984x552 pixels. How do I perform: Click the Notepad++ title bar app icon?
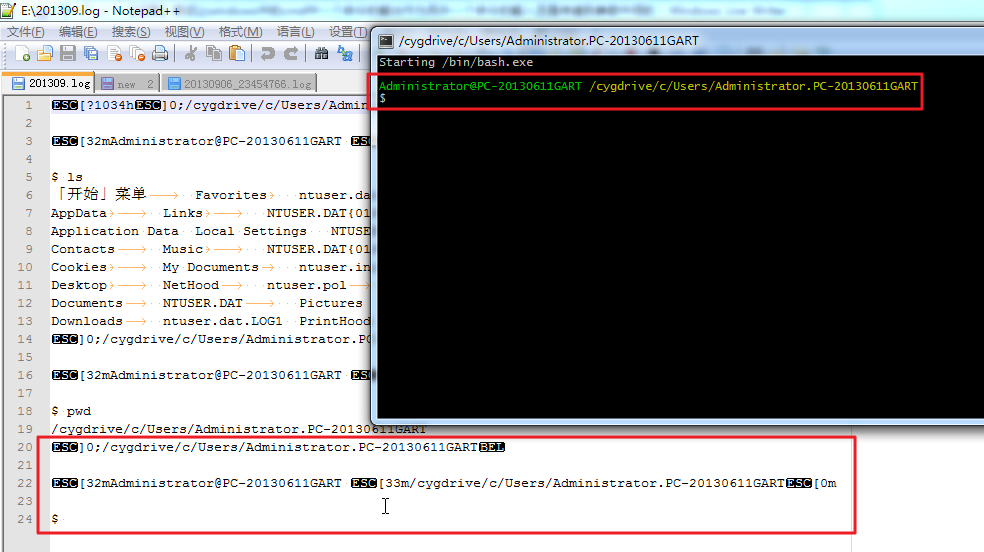coord(9,10)
